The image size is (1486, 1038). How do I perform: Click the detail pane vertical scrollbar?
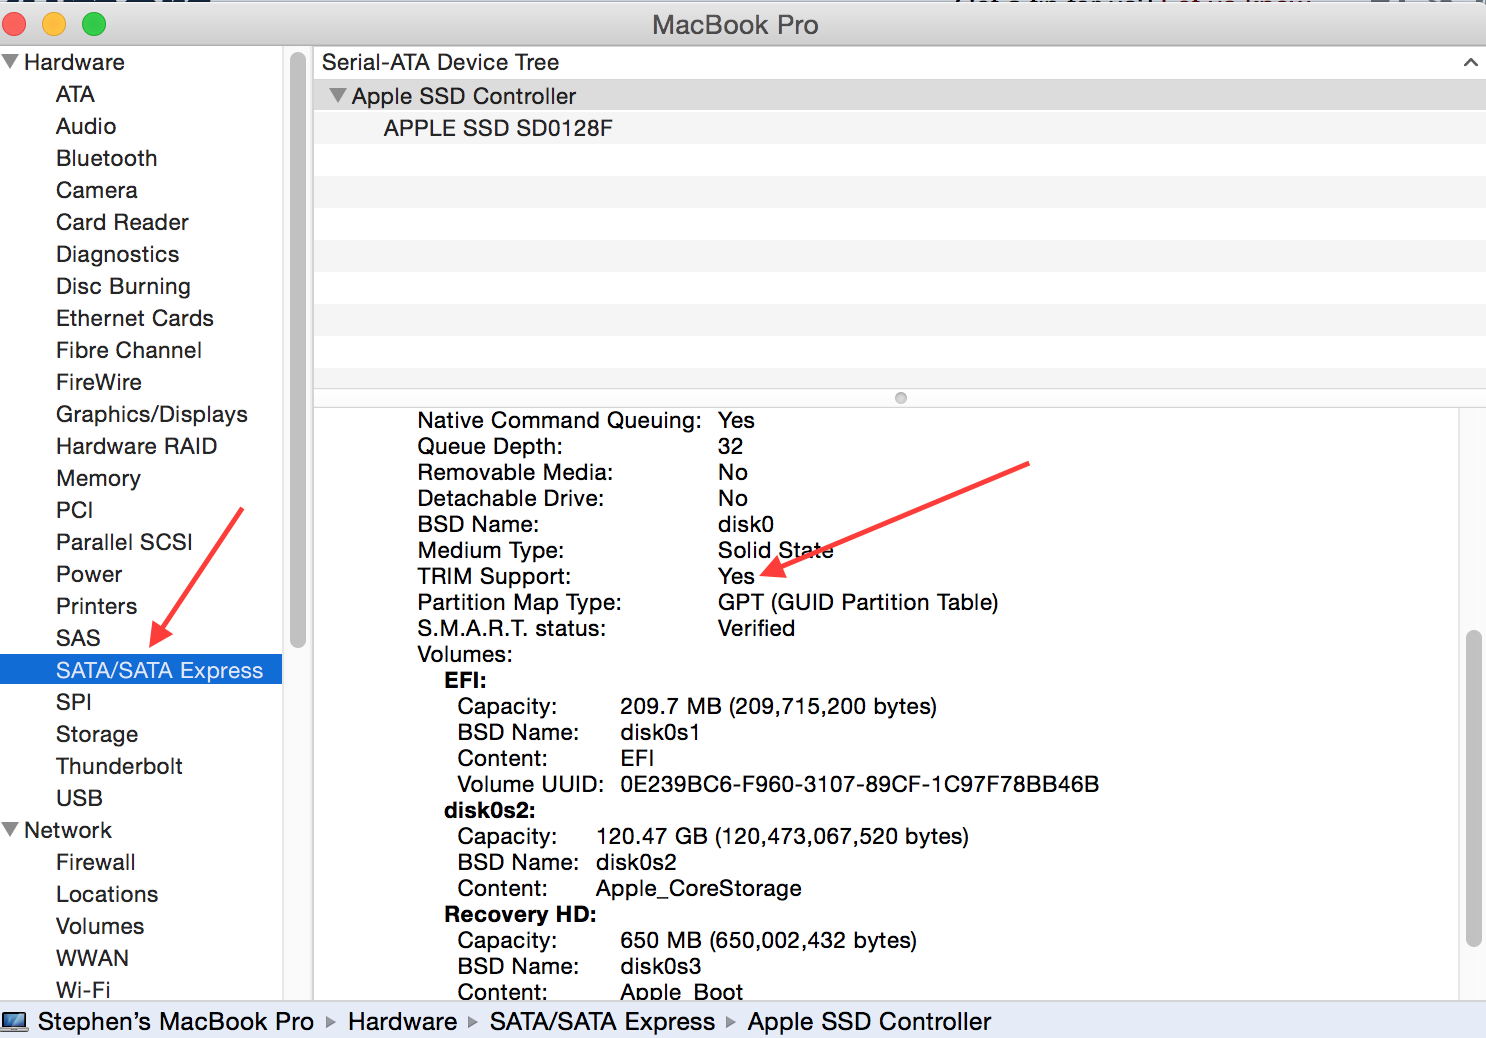[1473, 788]
